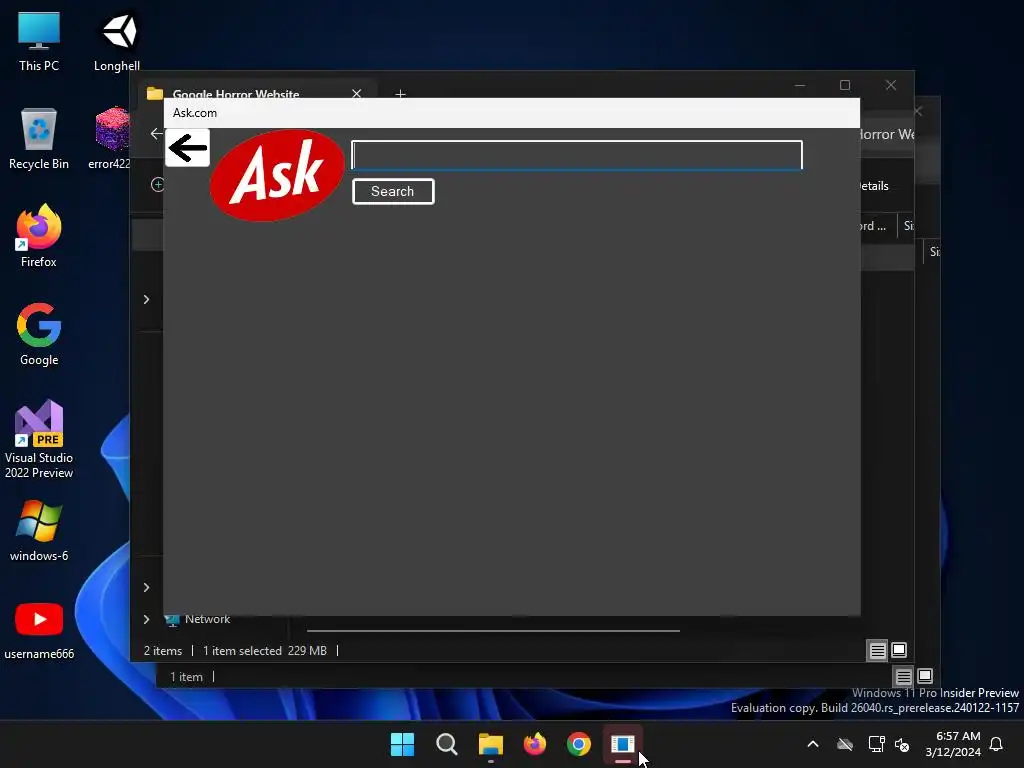This screenshot has width=1024, height=768.
Task: Open the Windows Start menu
Action: click(402, 744)
